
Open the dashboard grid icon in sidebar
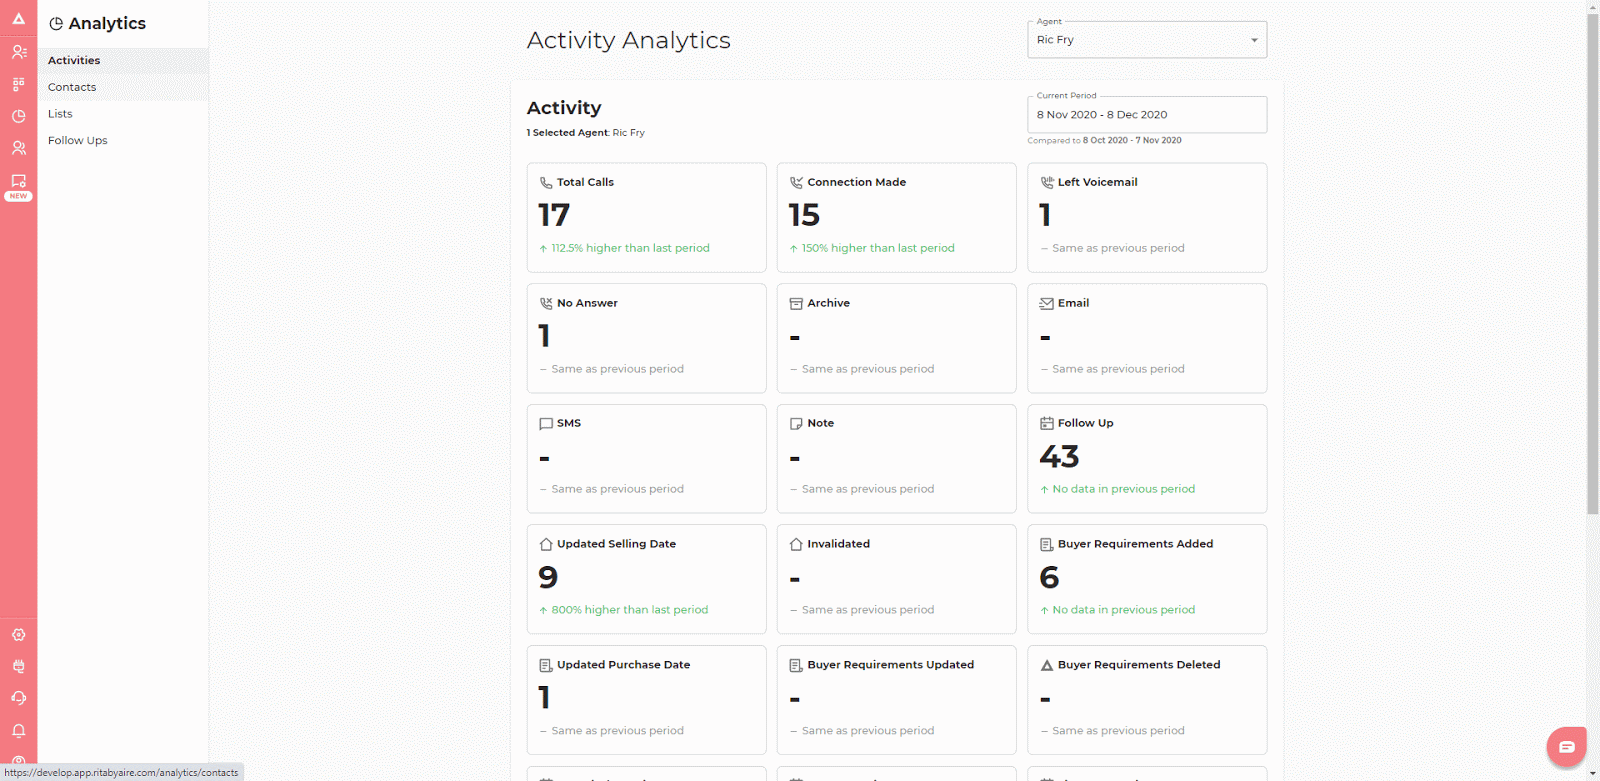[x=18, y=84]
